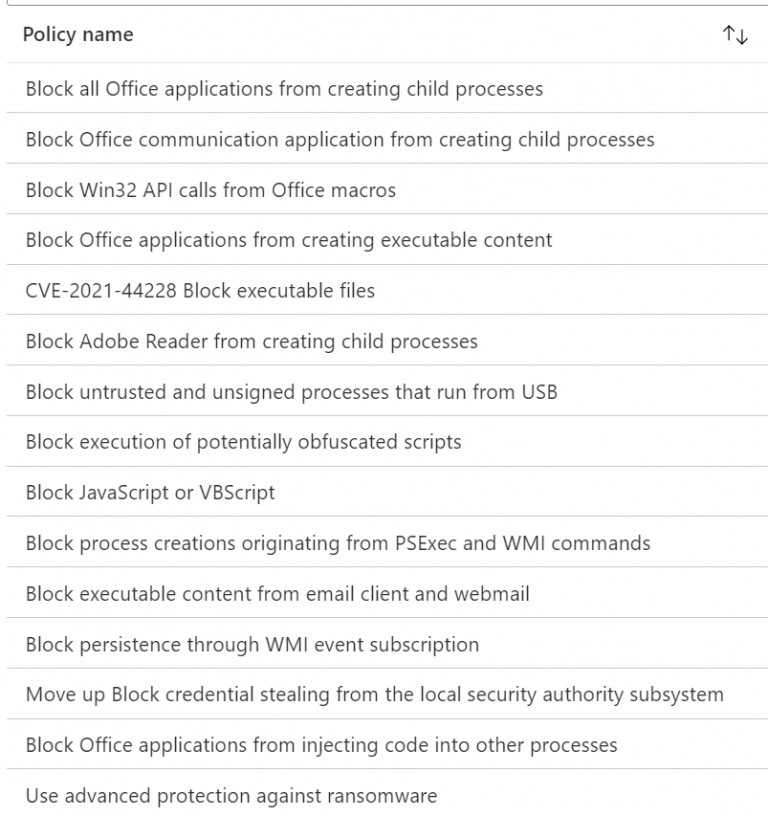Open the CVE-2021-44228 Block executable files policy
The height and width of the screenshot is (816, 768).
pos(200,290)
